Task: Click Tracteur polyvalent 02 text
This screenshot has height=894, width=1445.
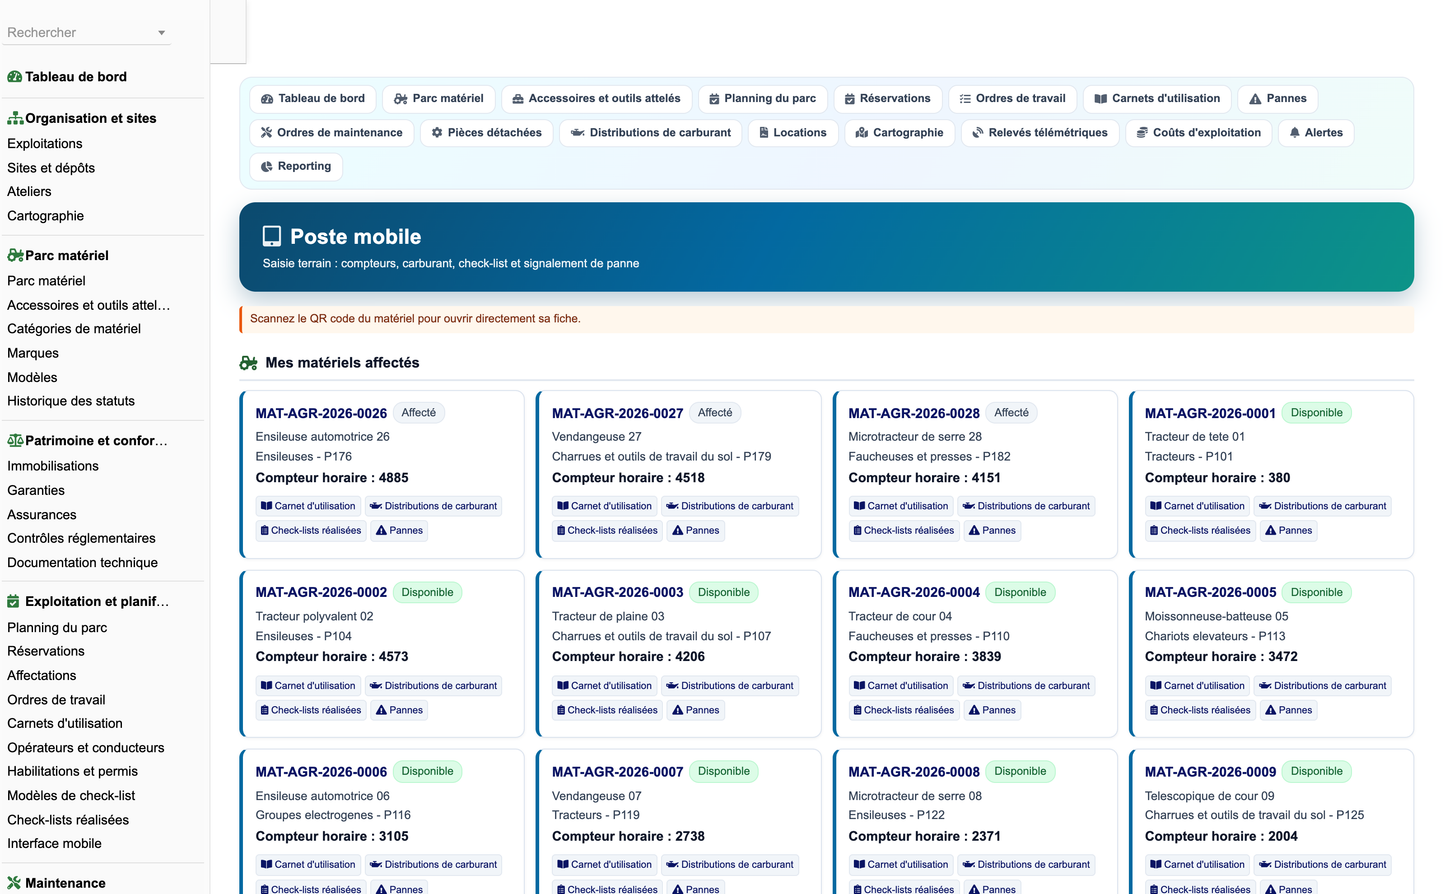Action: (314, 616)
